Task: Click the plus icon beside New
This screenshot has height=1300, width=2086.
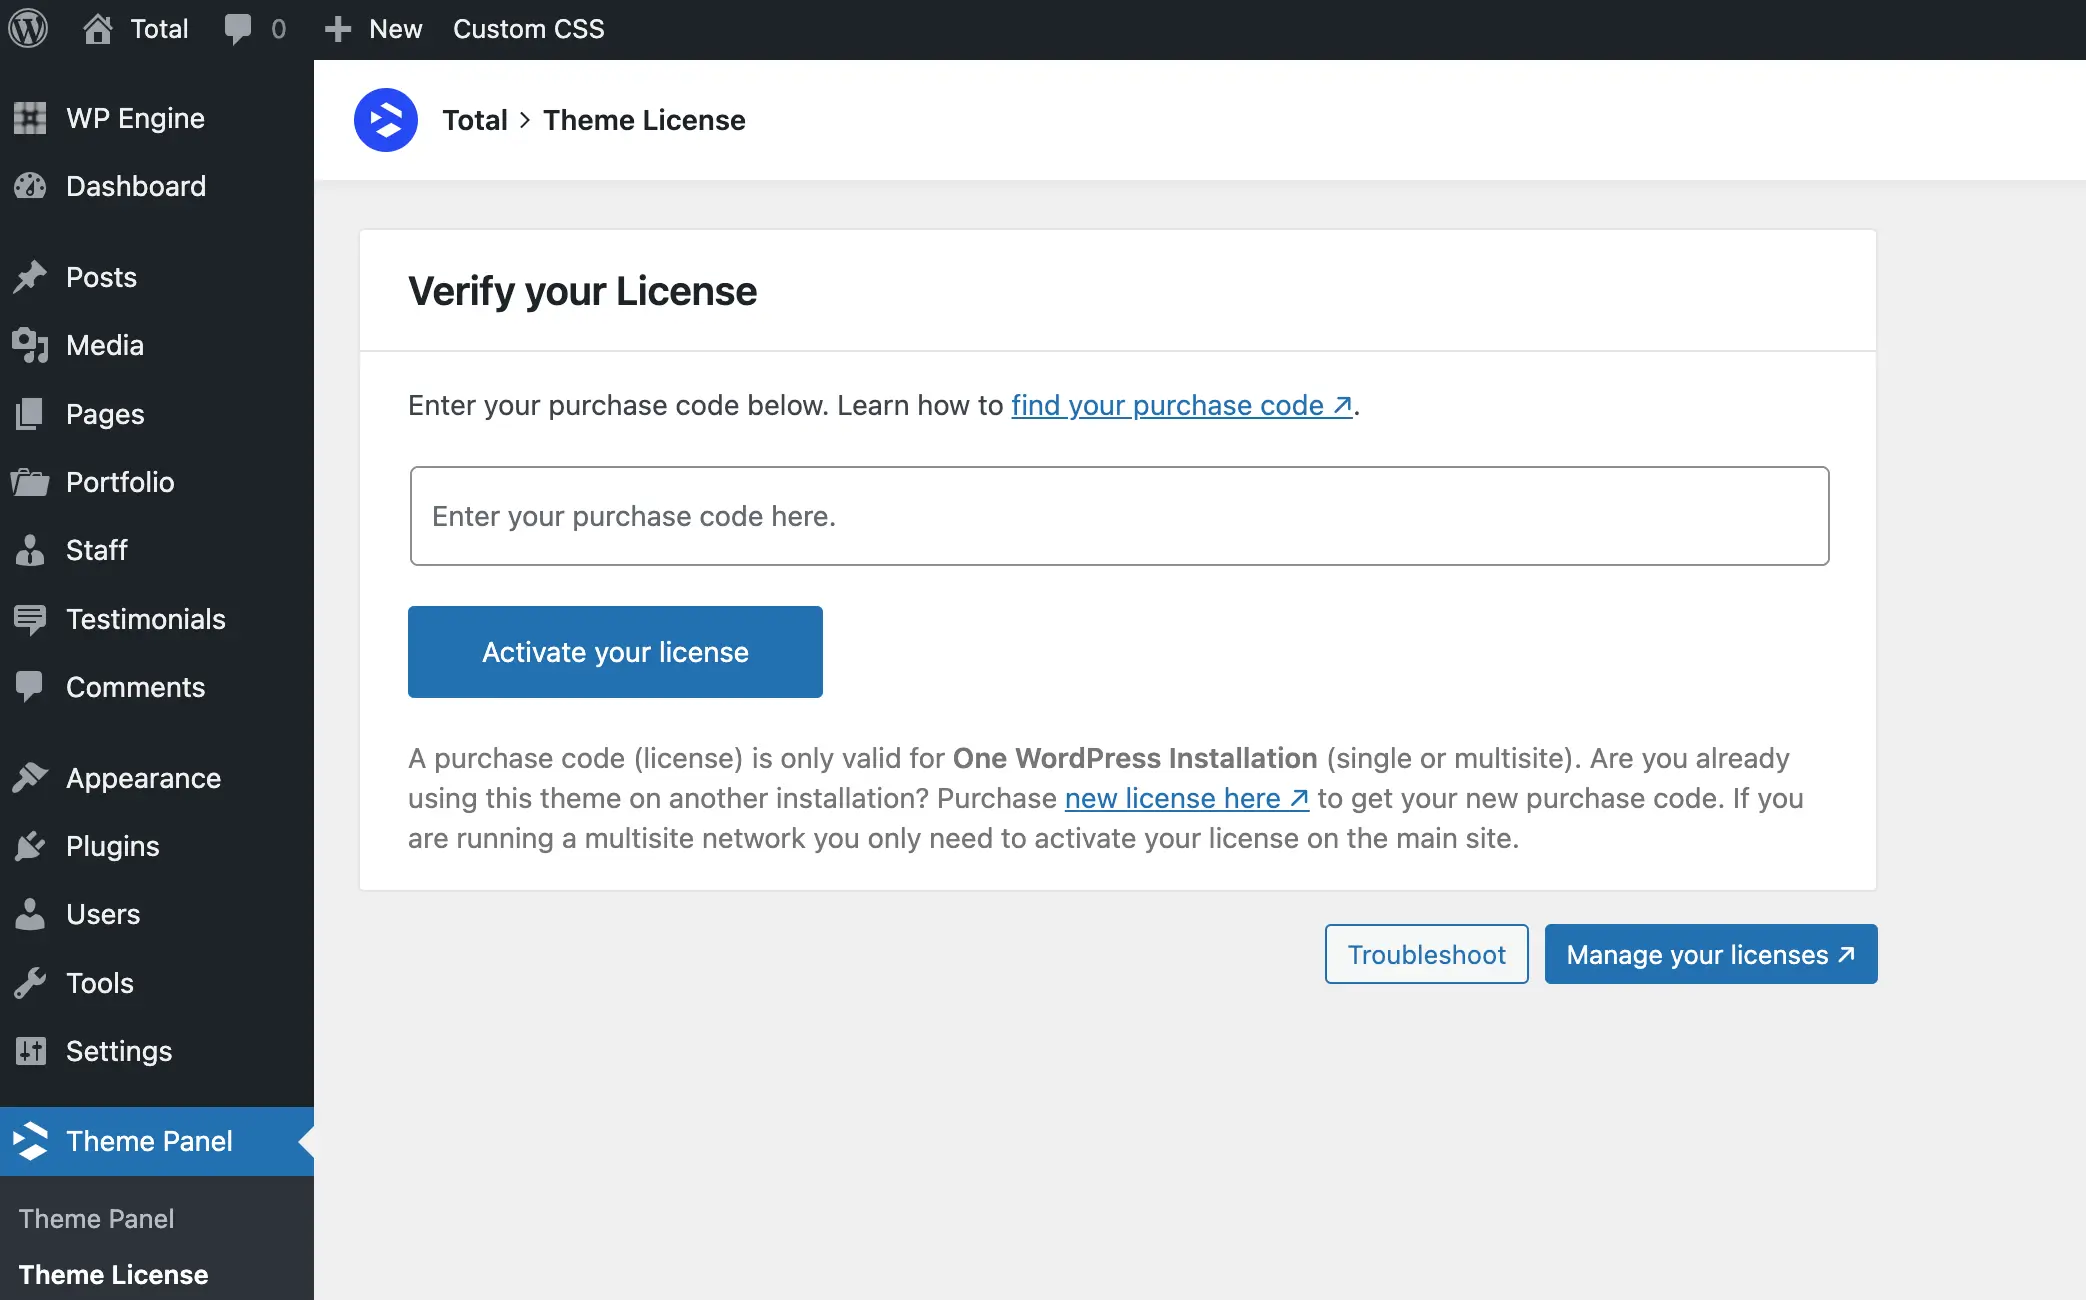Action: pyautogui.click(x=338, y=29)
